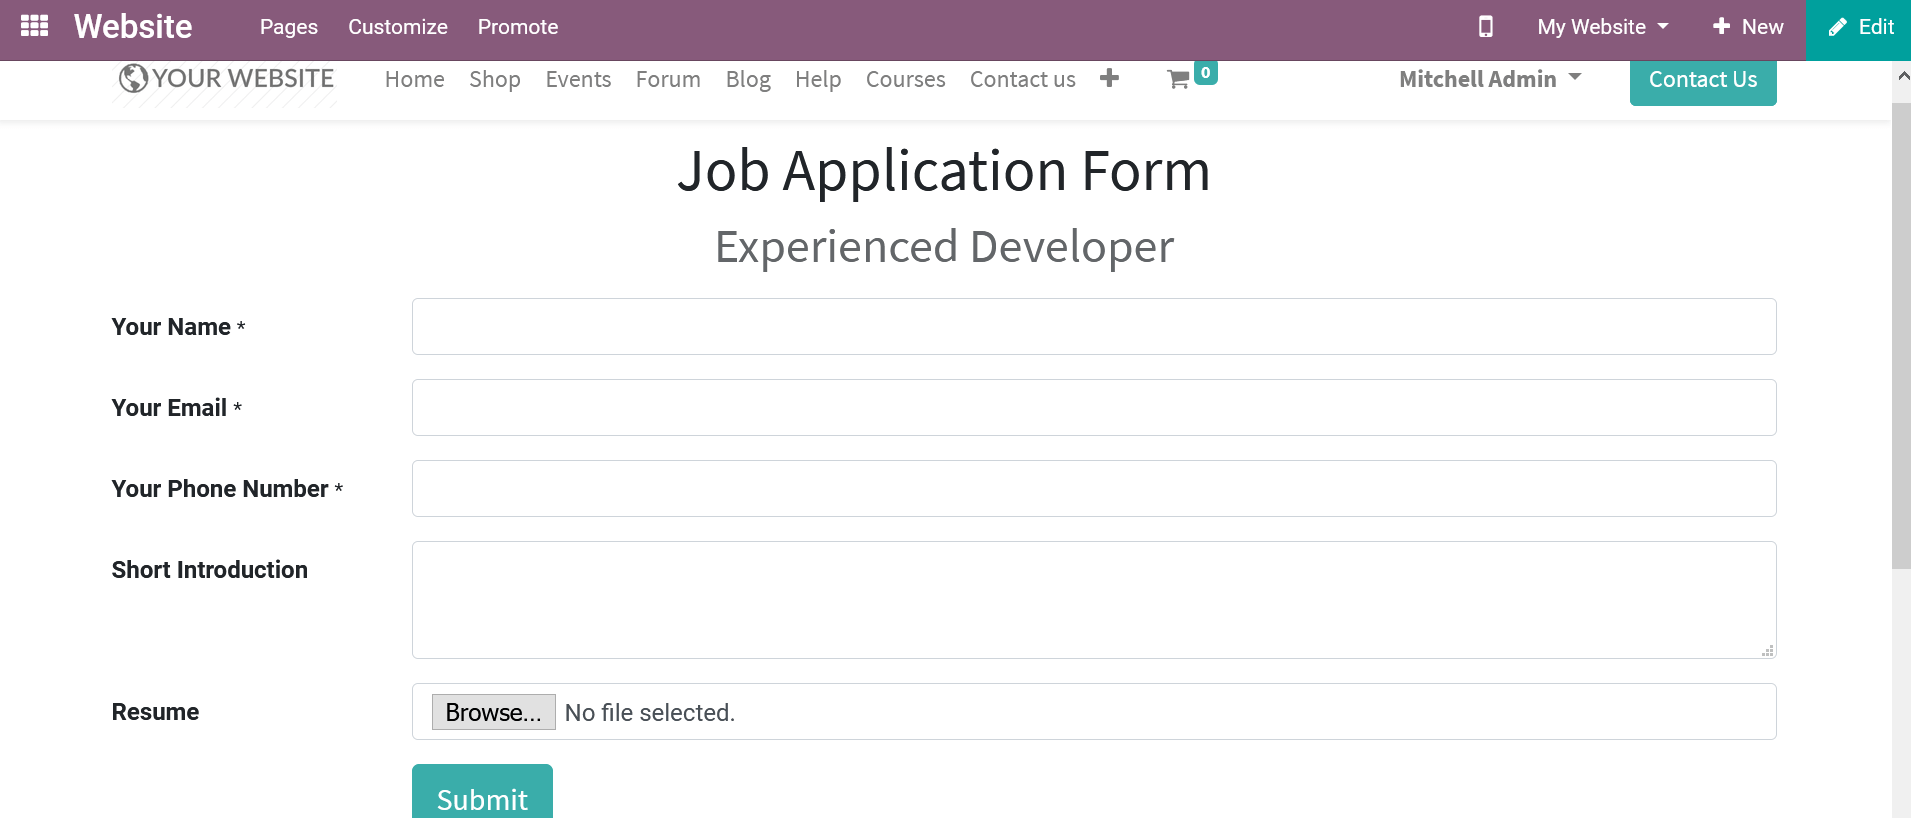
Task: Click the page vertical scrollbar
Action: tap(1900, 340)
